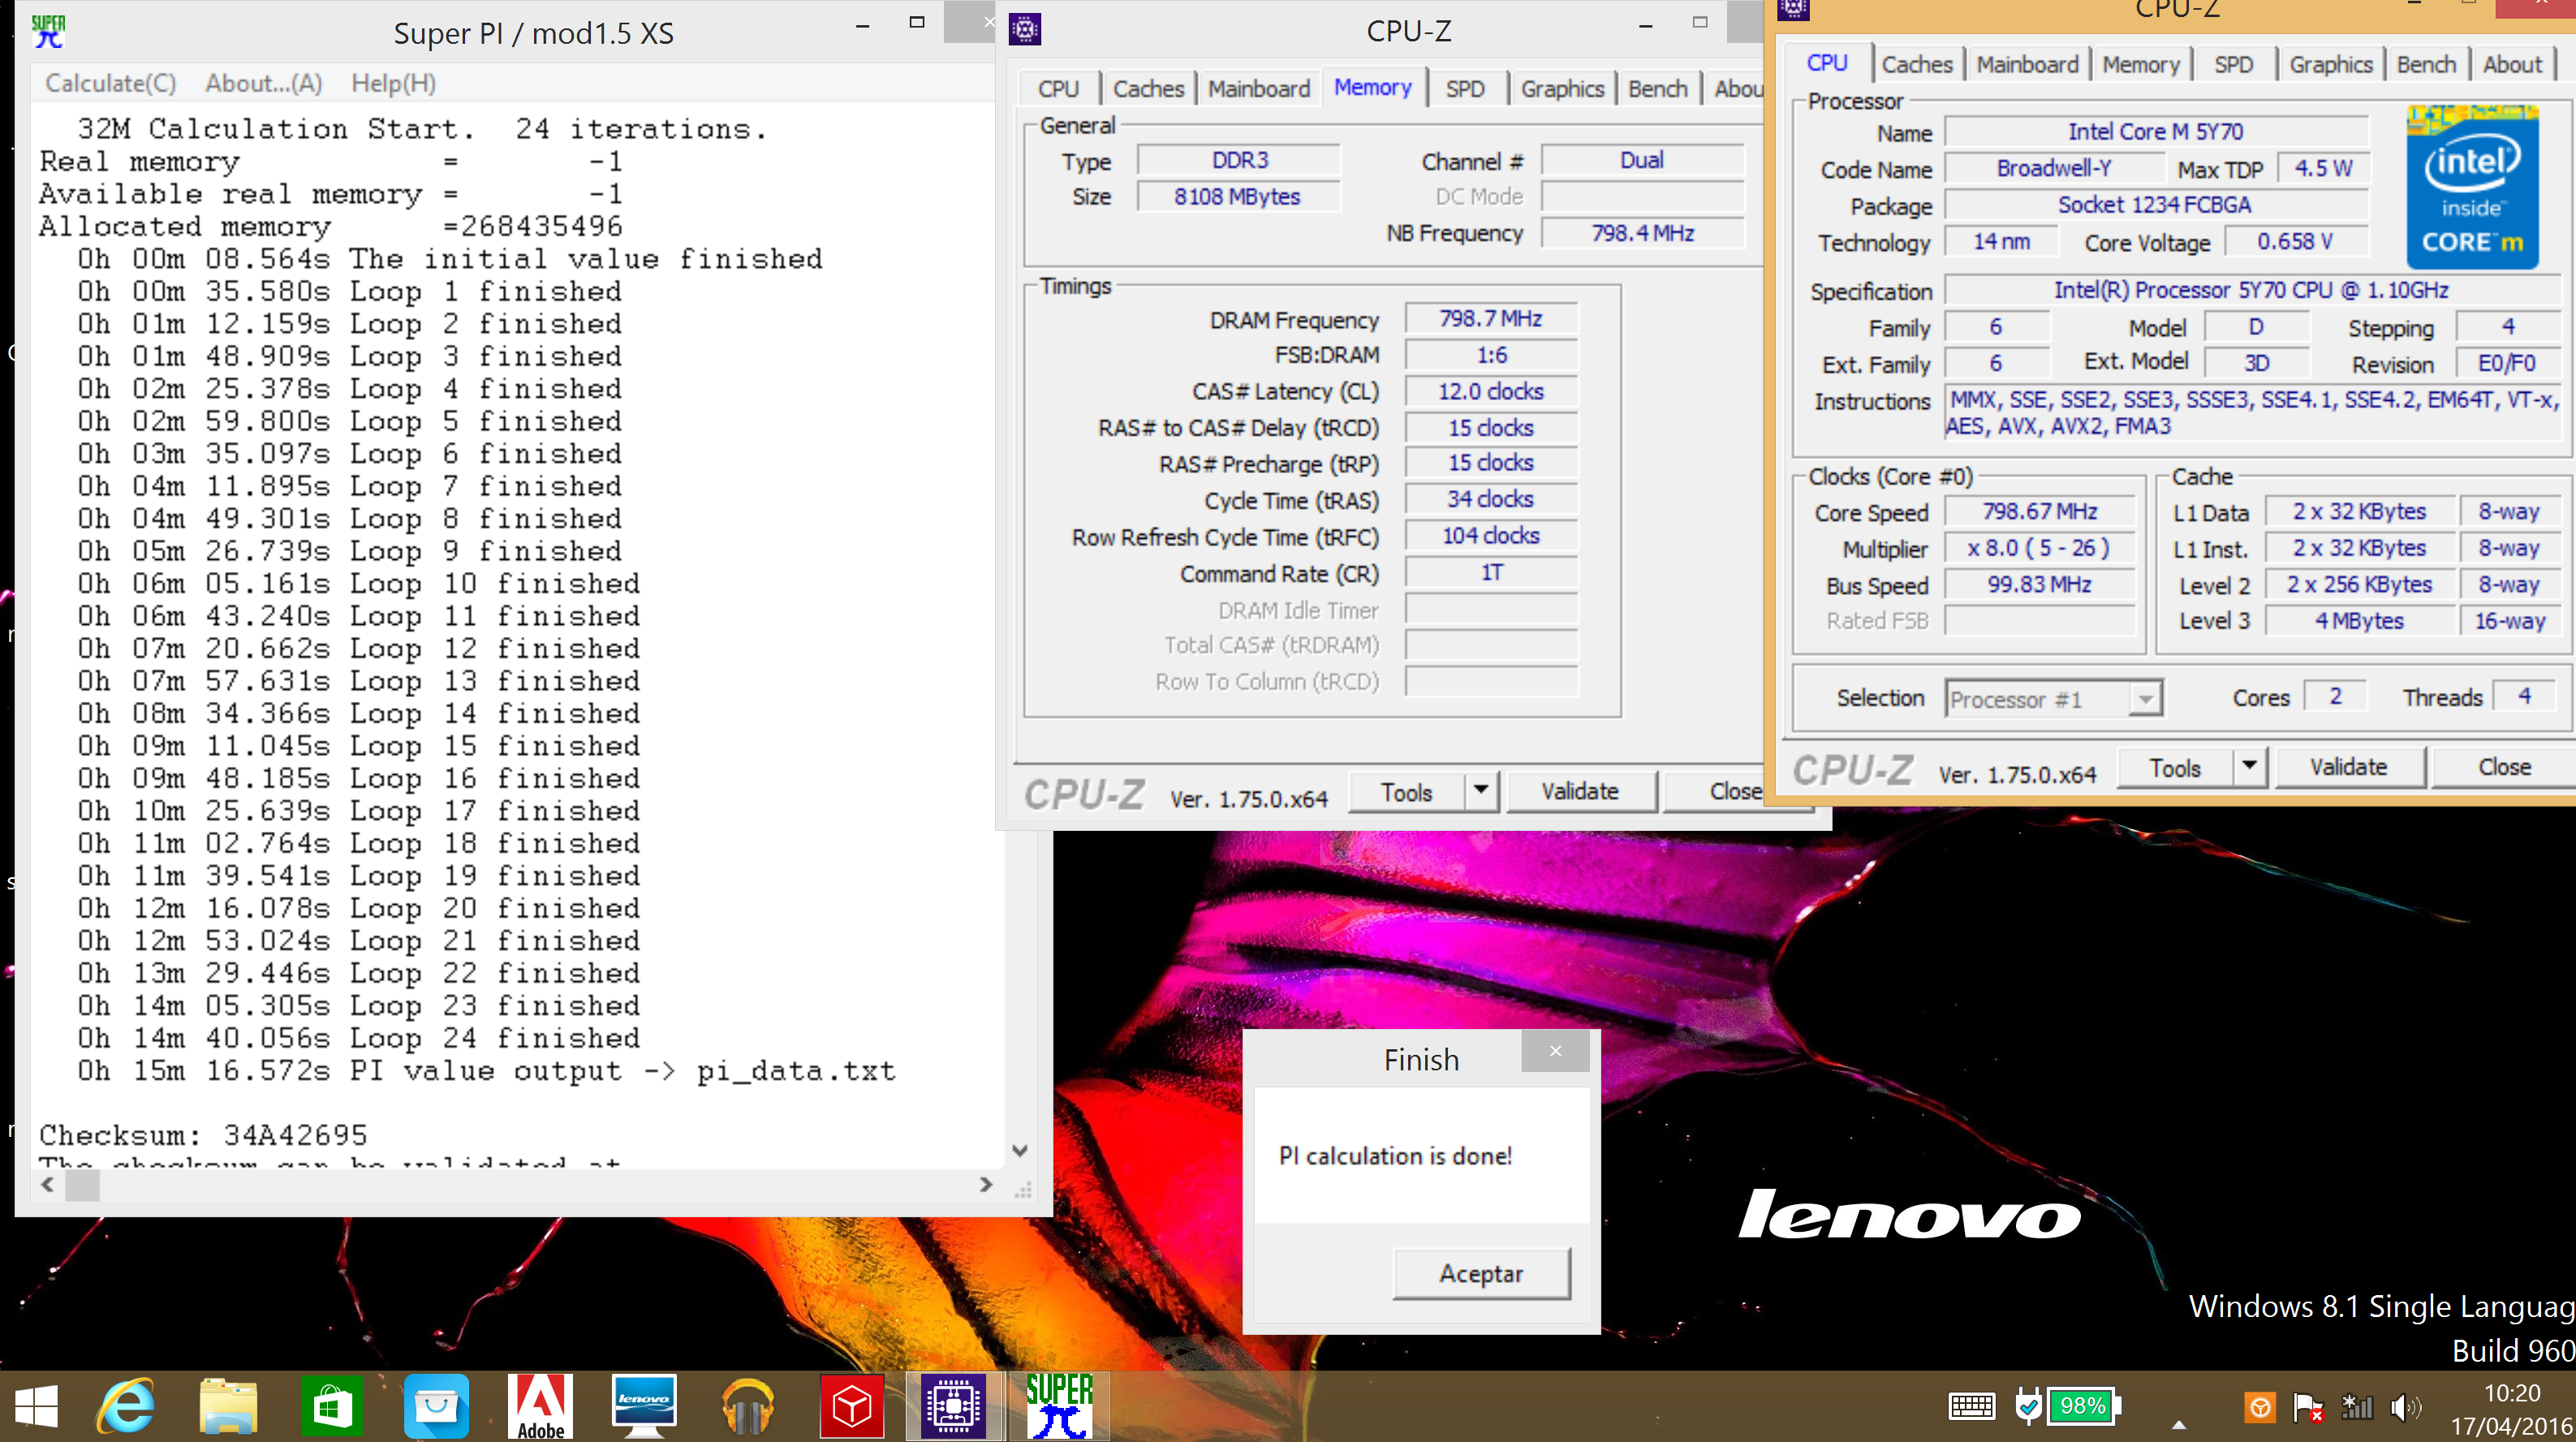Click the Checksum: 34A42695 line
This screenshot has width=2576, height=1442.
(x=204, y=1136)
